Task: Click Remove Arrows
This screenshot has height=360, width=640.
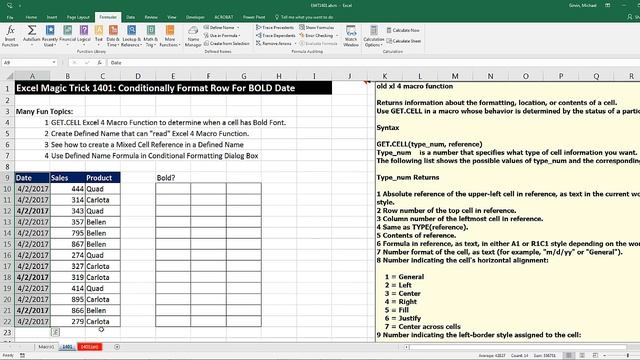Action: point(274,43)
